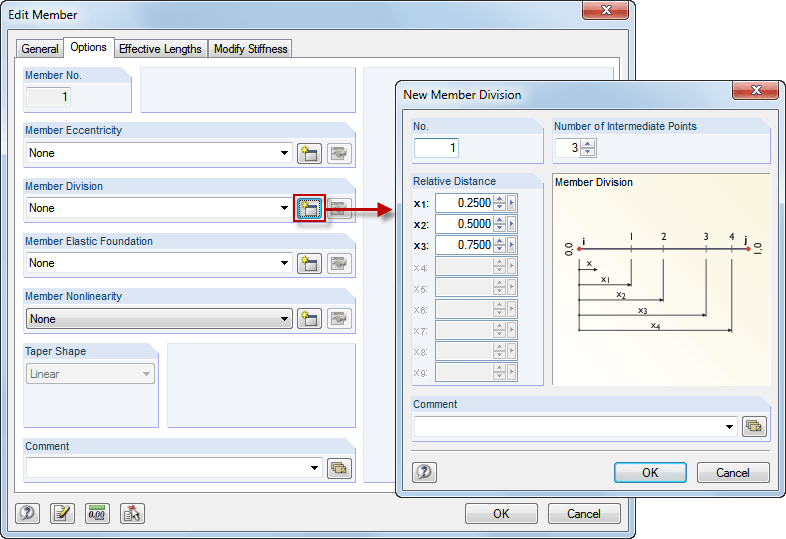786x539 pixels.
Task: Adjust the x3 relative distance spinner
Action: click(499, 245)
